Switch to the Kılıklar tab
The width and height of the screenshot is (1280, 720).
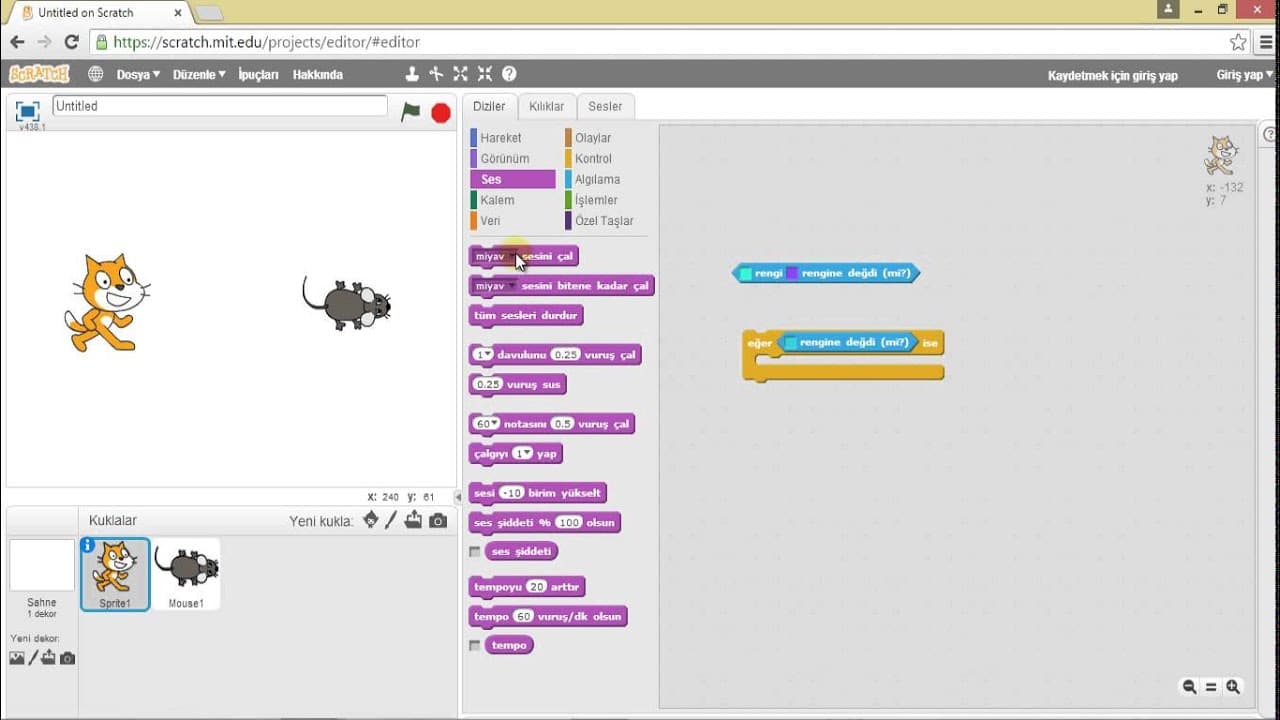point(546,106)
